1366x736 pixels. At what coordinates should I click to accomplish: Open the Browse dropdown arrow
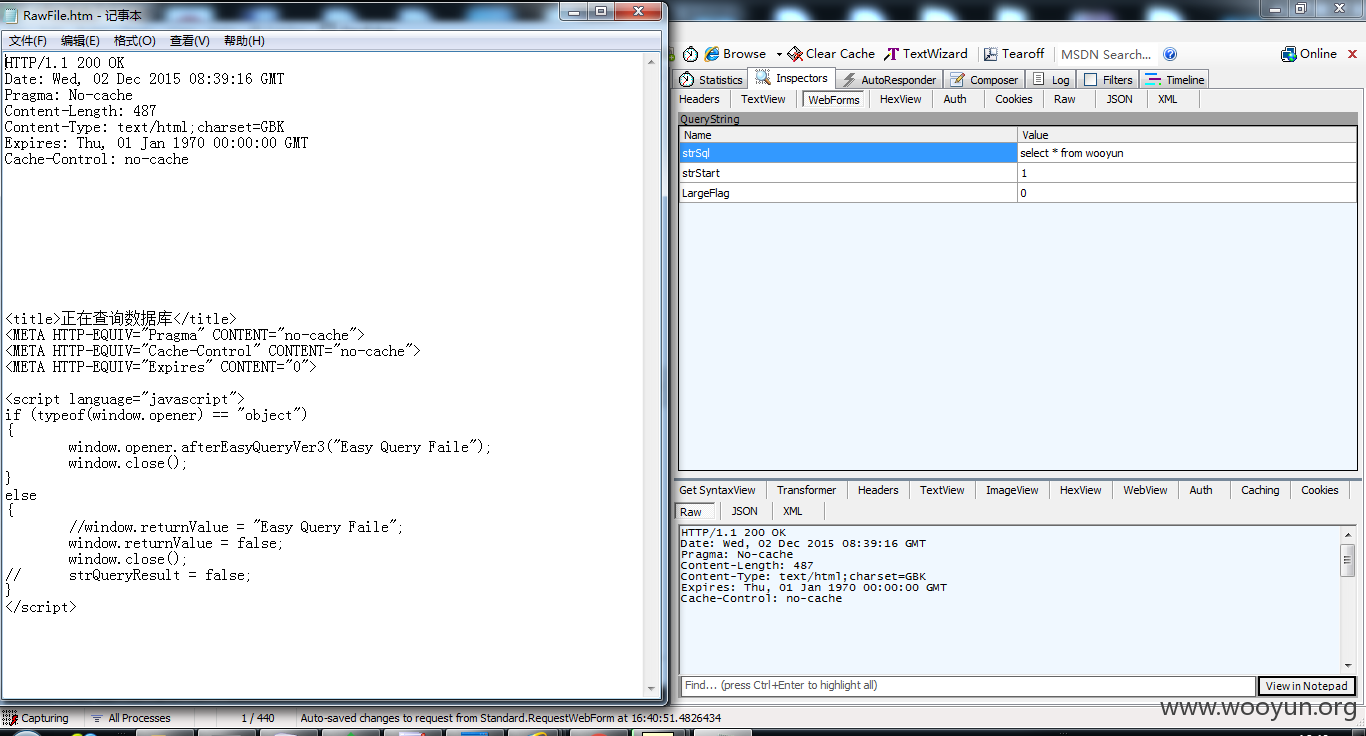point(779,54)
